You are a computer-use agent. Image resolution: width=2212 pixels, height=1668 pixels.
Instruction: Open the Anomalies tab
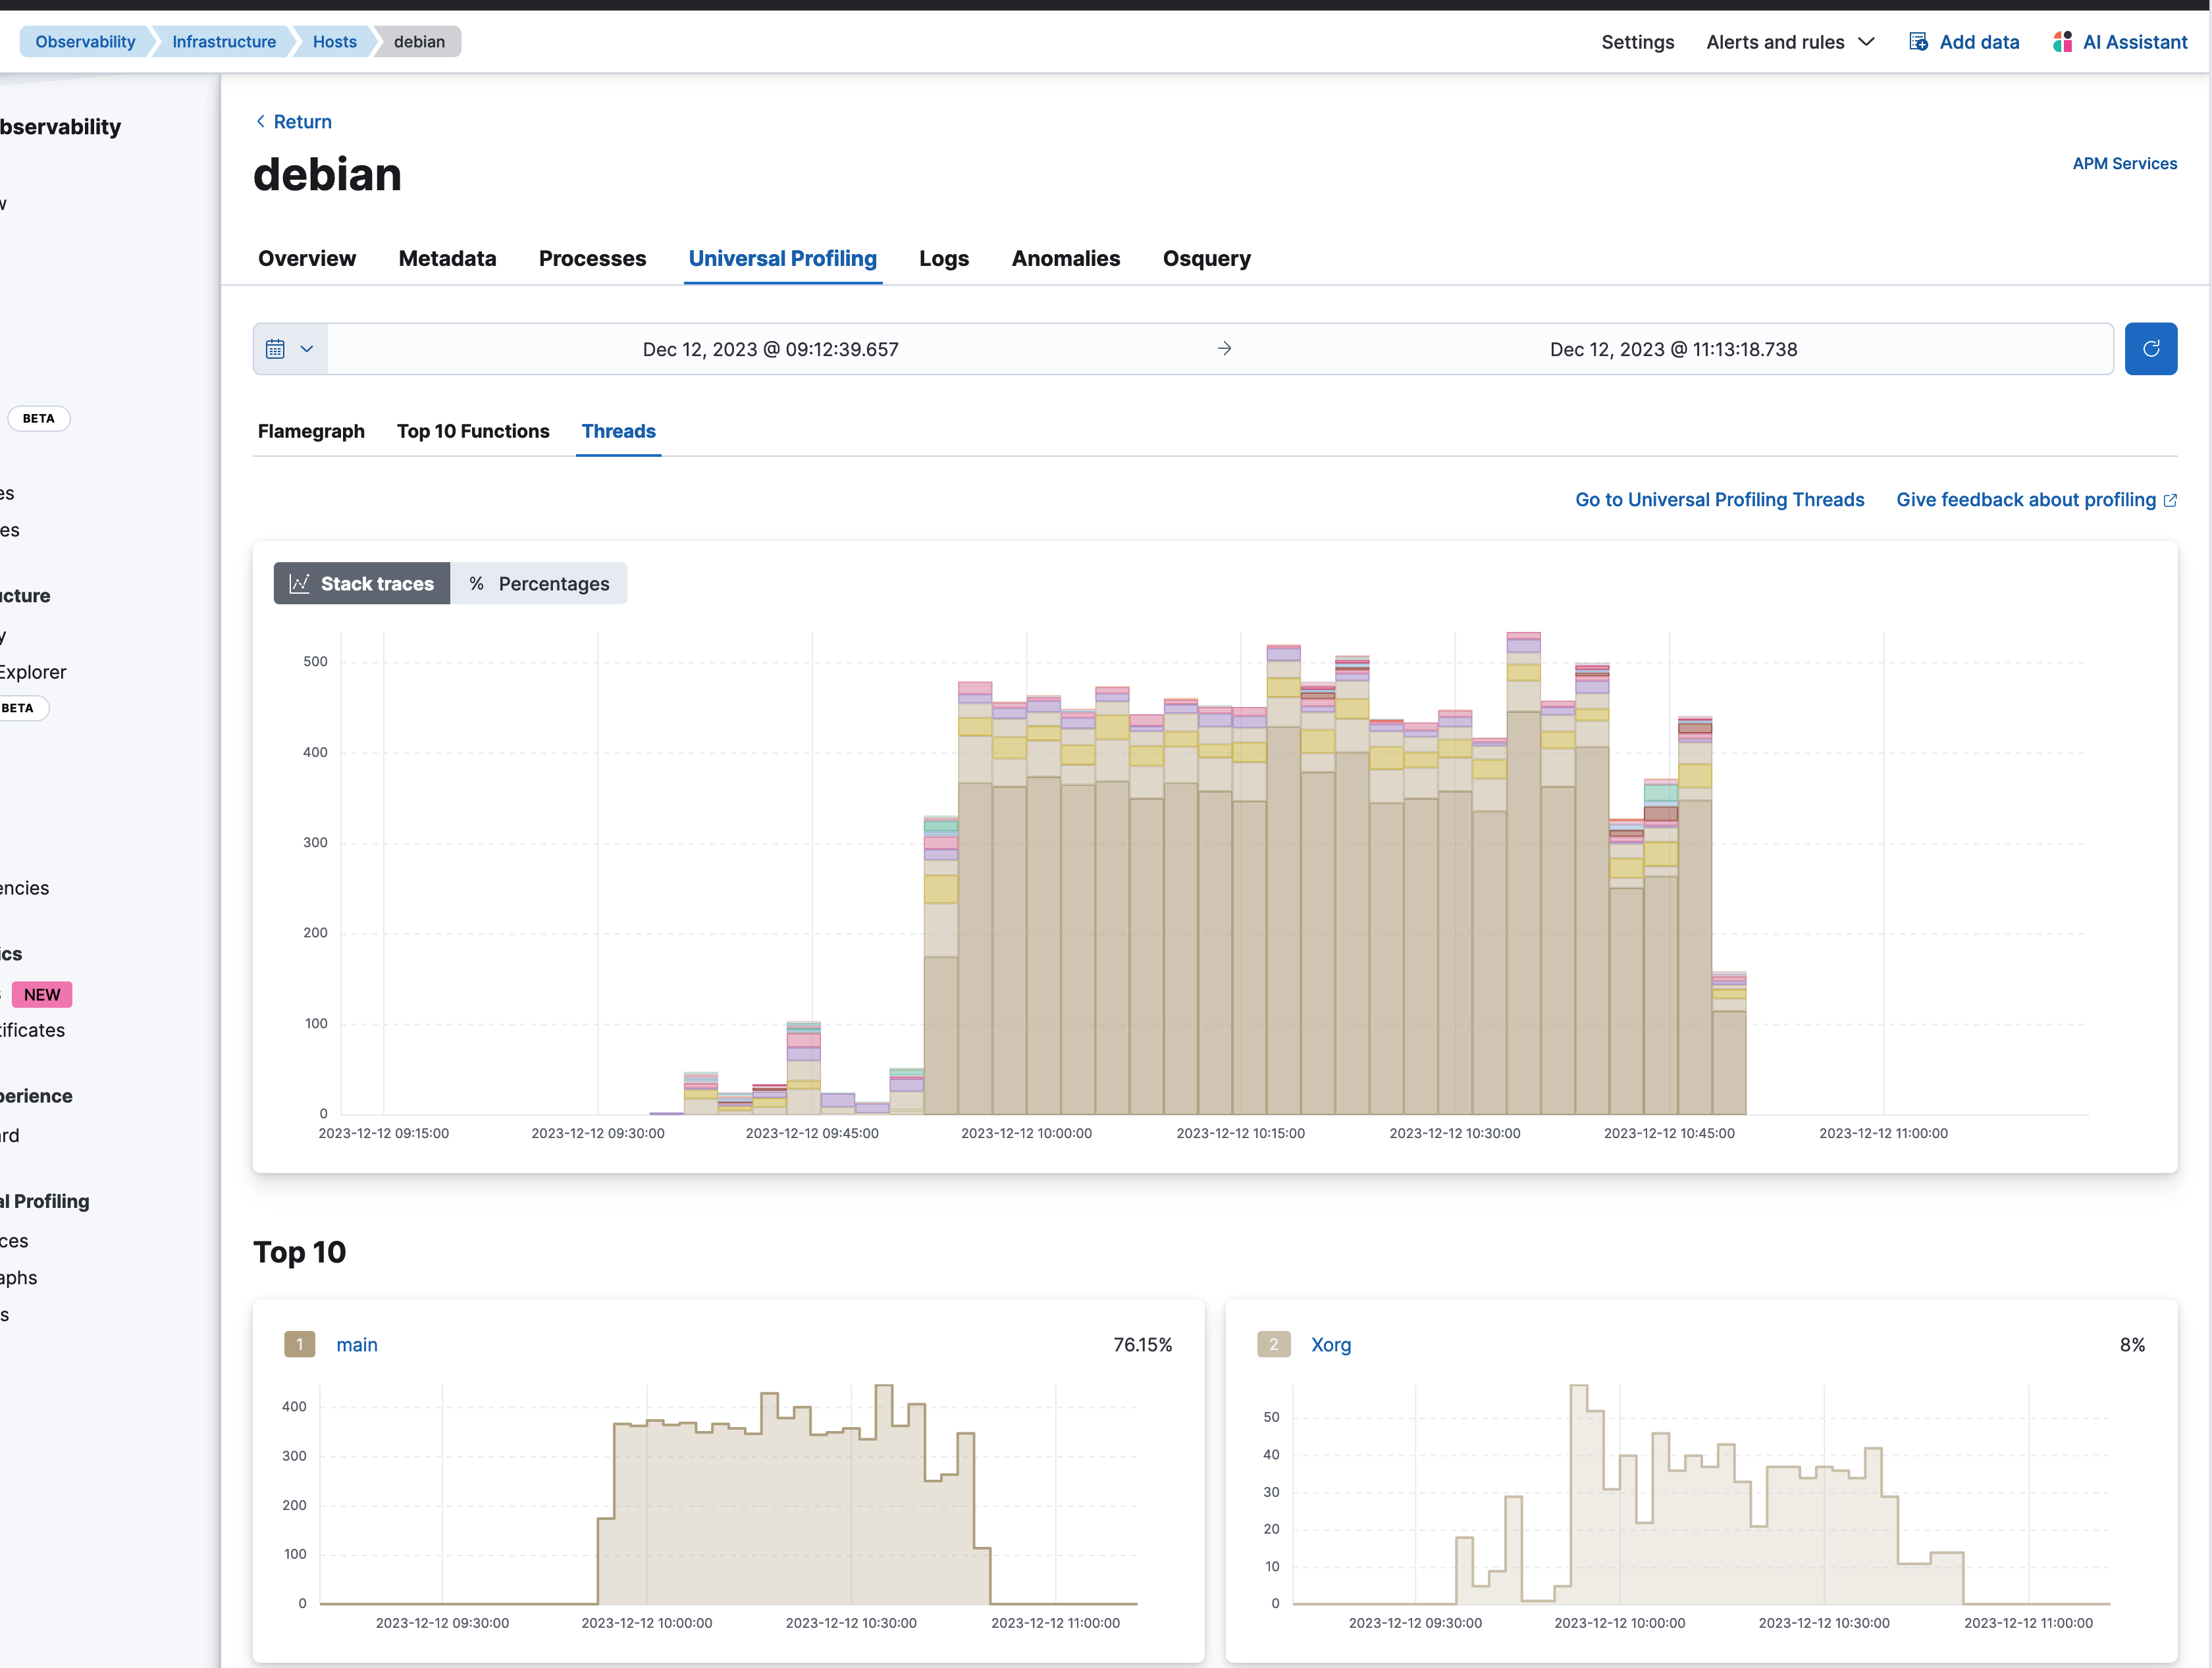[1065, 258]
